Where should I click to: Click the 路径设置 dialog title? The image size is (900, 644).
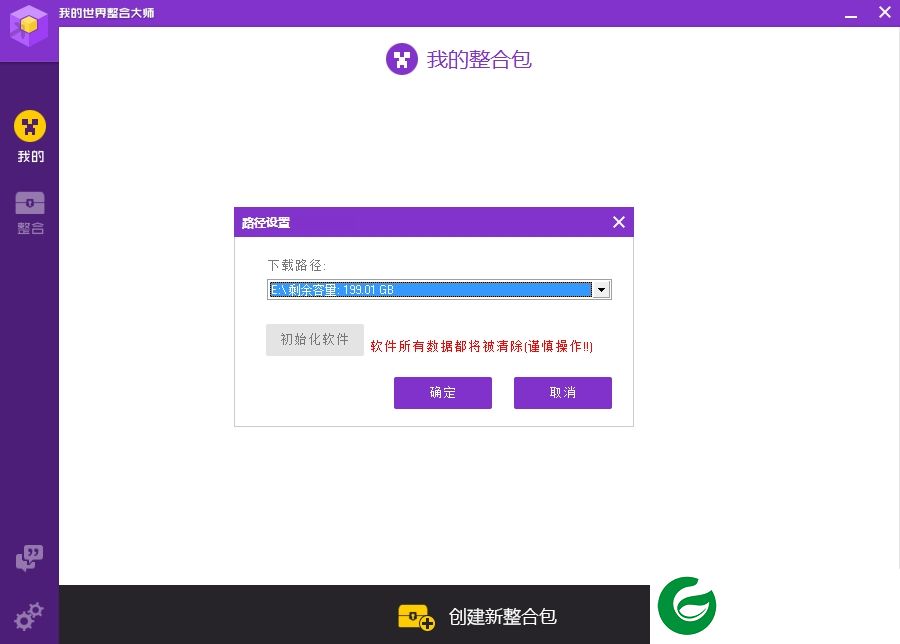(266, 223)
